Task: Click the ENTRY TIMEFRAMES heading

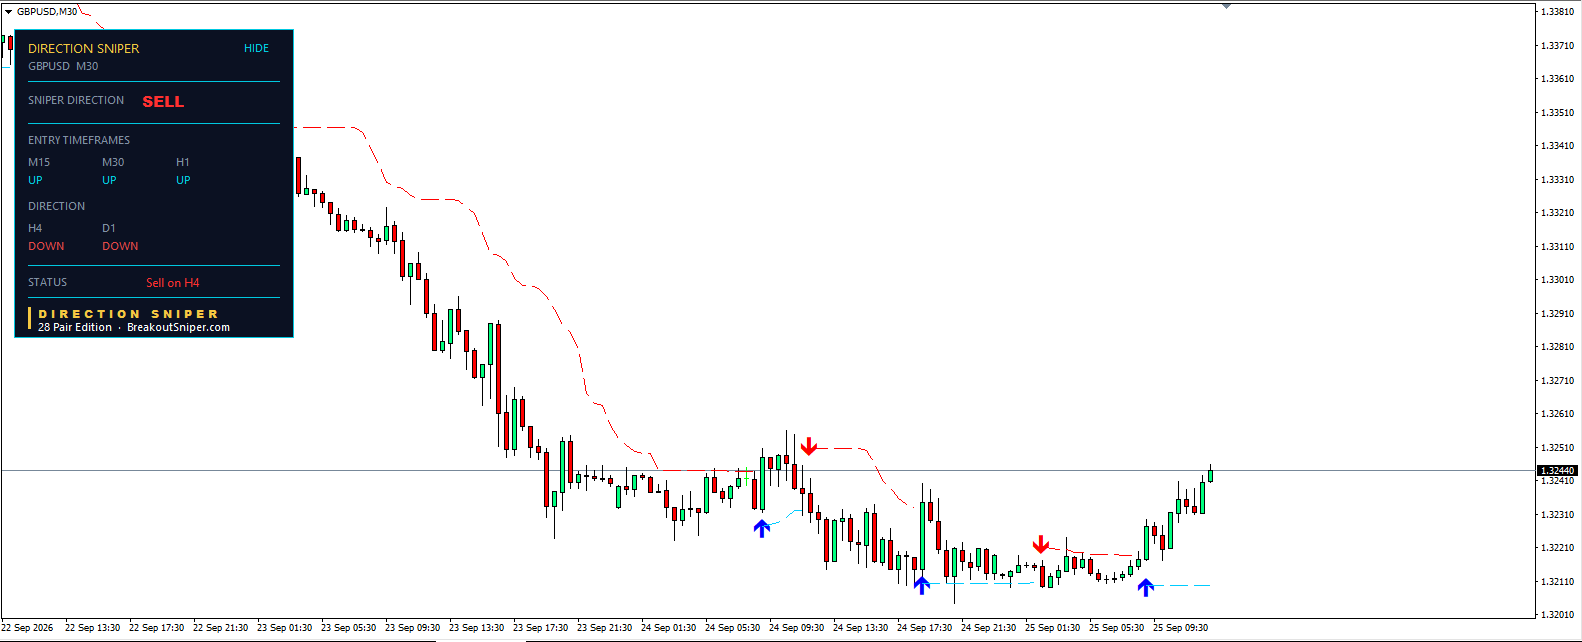Action: click(x=79, y=140)
